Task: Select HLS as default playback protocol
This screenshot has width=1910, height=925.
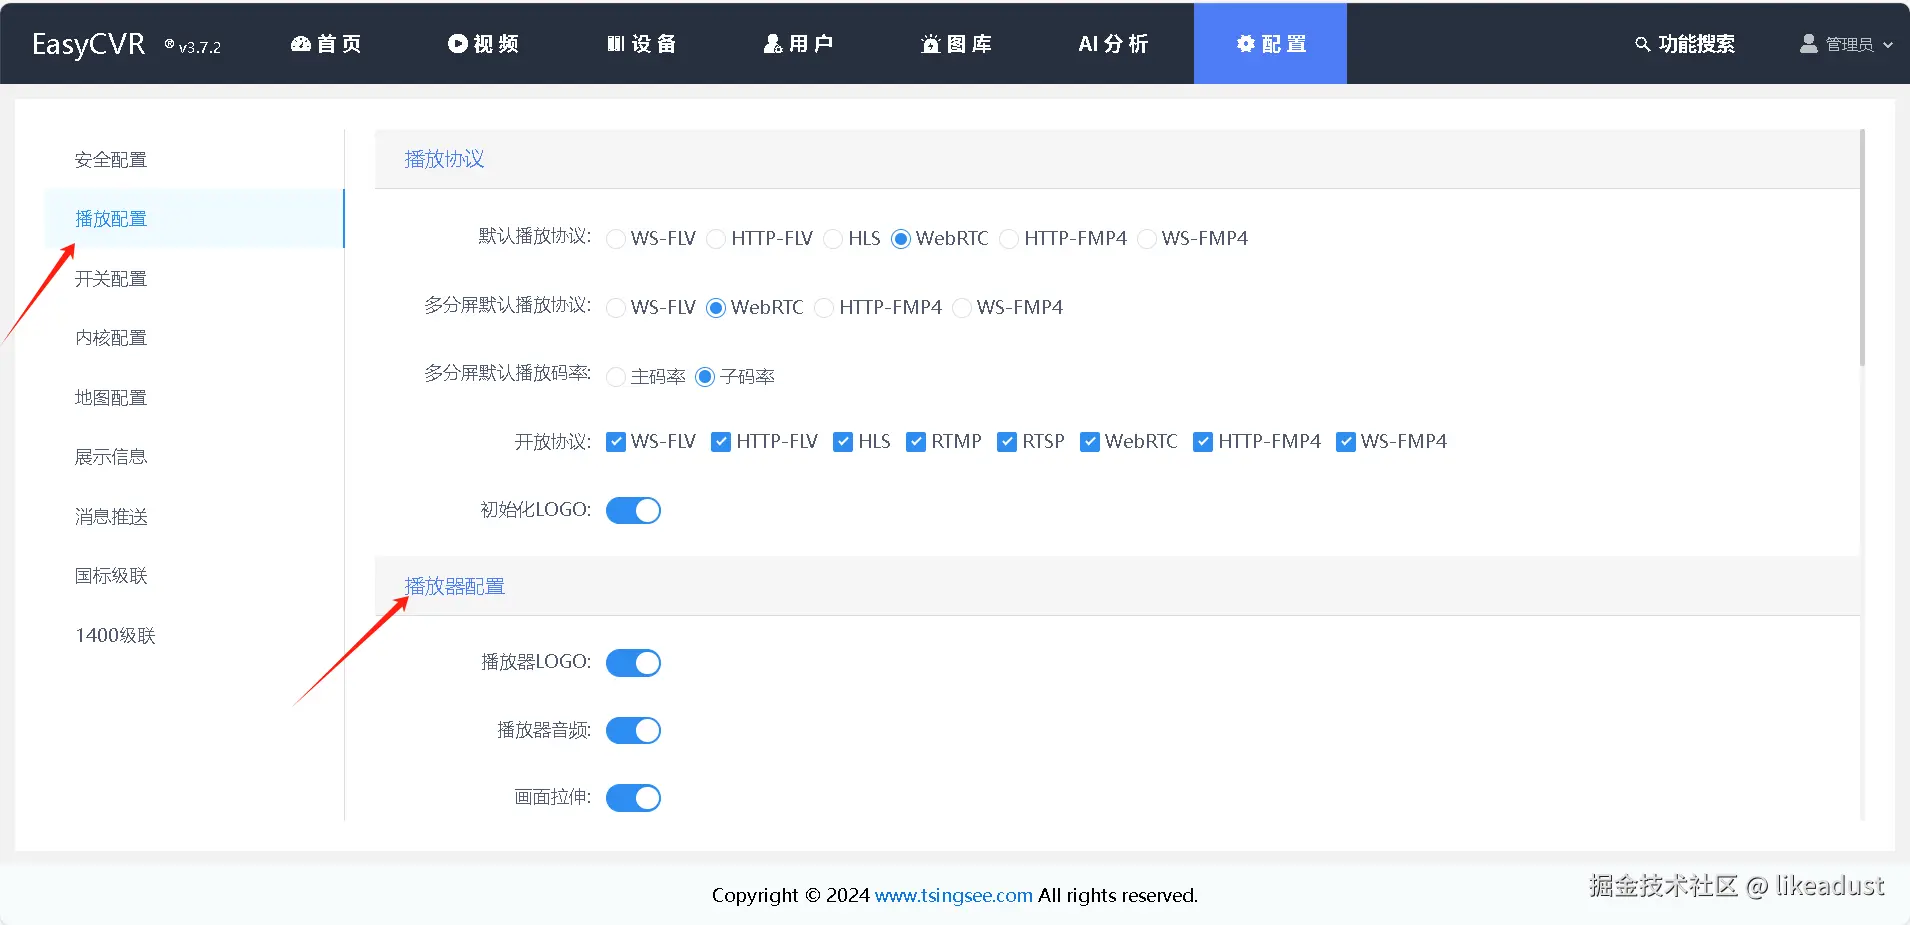Action: pyautogui.click(x=833, y=239)
